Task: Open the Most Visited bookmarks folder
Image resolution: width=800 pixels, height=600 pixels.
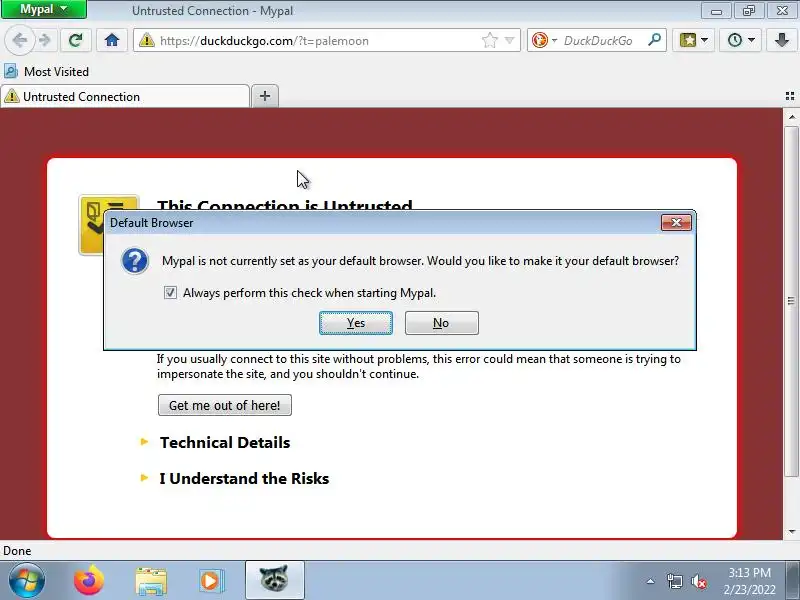Action: (x=46, y=72)
